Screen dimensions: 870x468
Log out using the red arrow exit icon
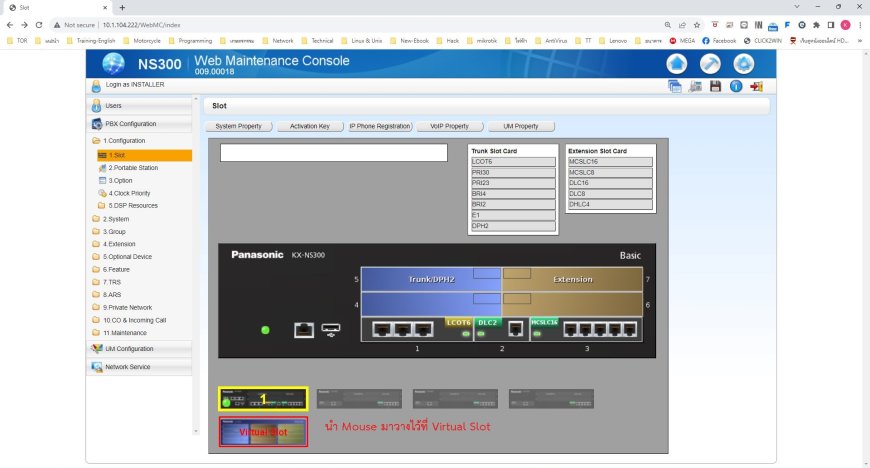click(x=756, y=86)
